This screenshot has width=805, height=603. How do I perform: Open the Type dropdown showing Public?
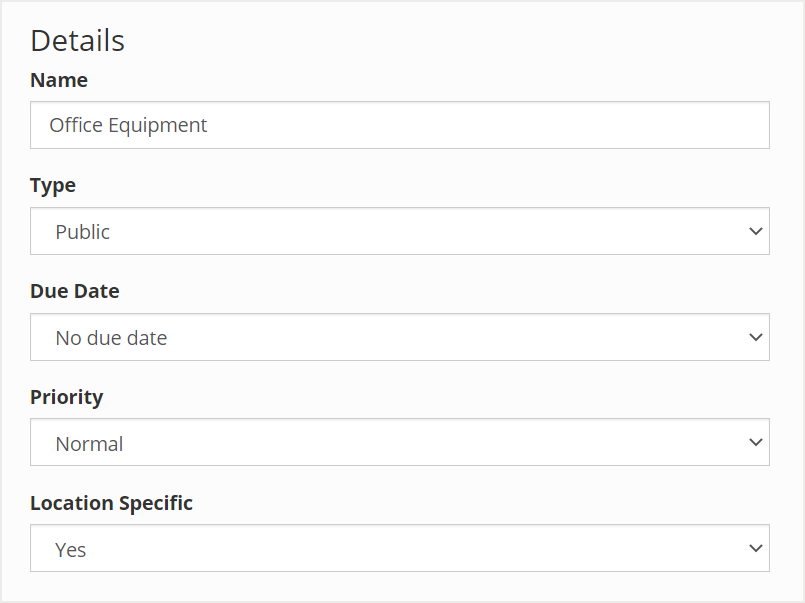coord(400,231)
